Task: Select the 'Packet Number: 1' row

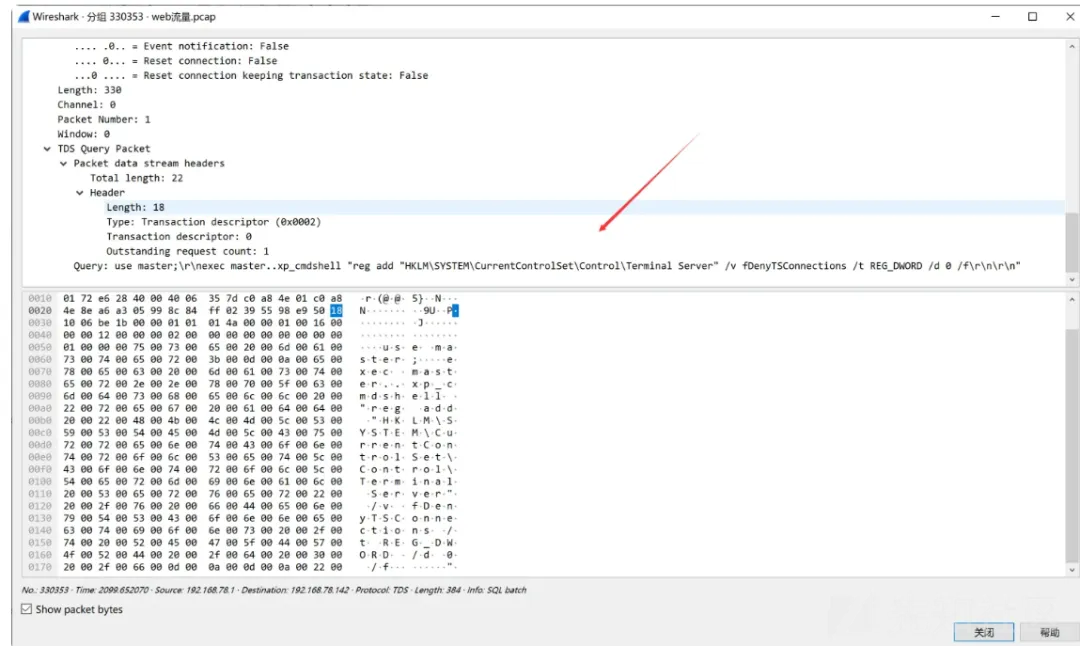Action: (x=544, y=119)
